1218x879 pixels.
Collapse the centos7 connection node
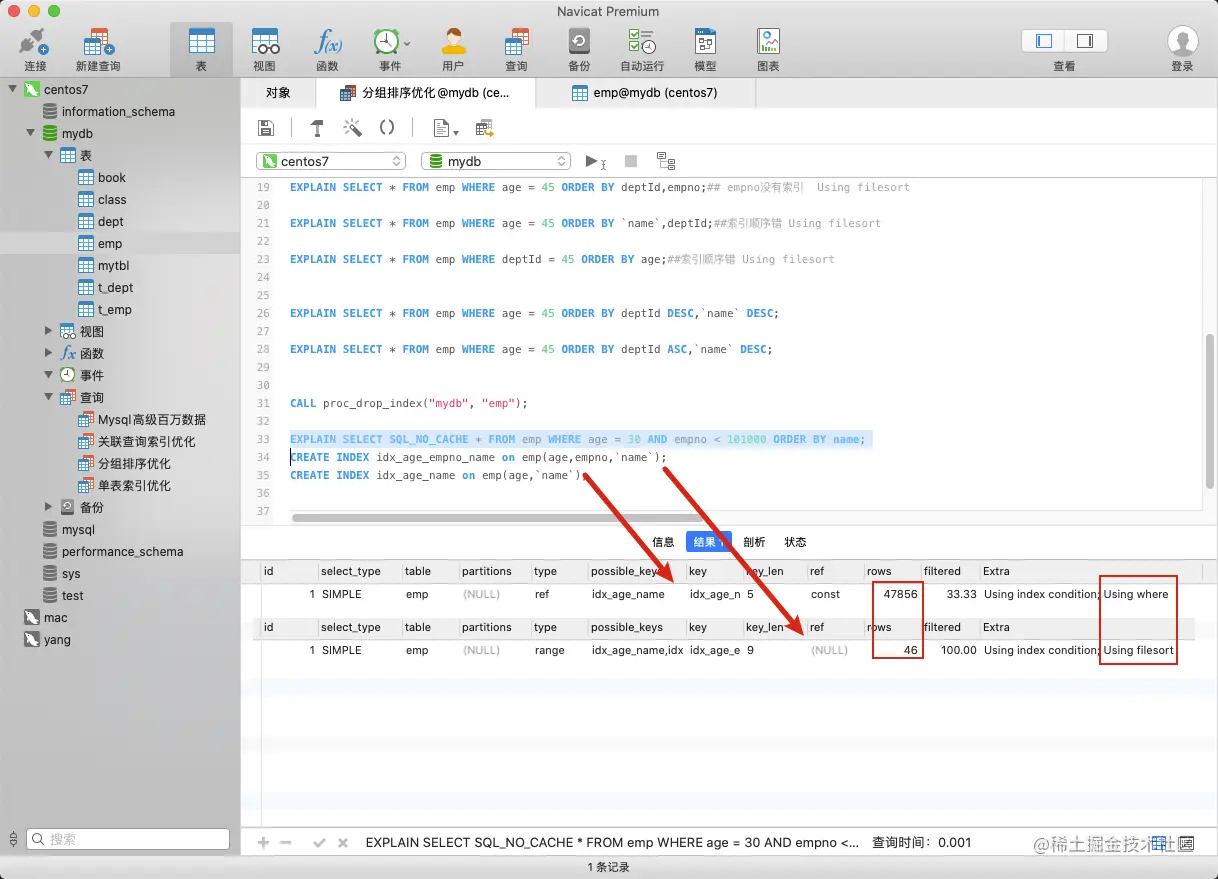coord(14,89)
